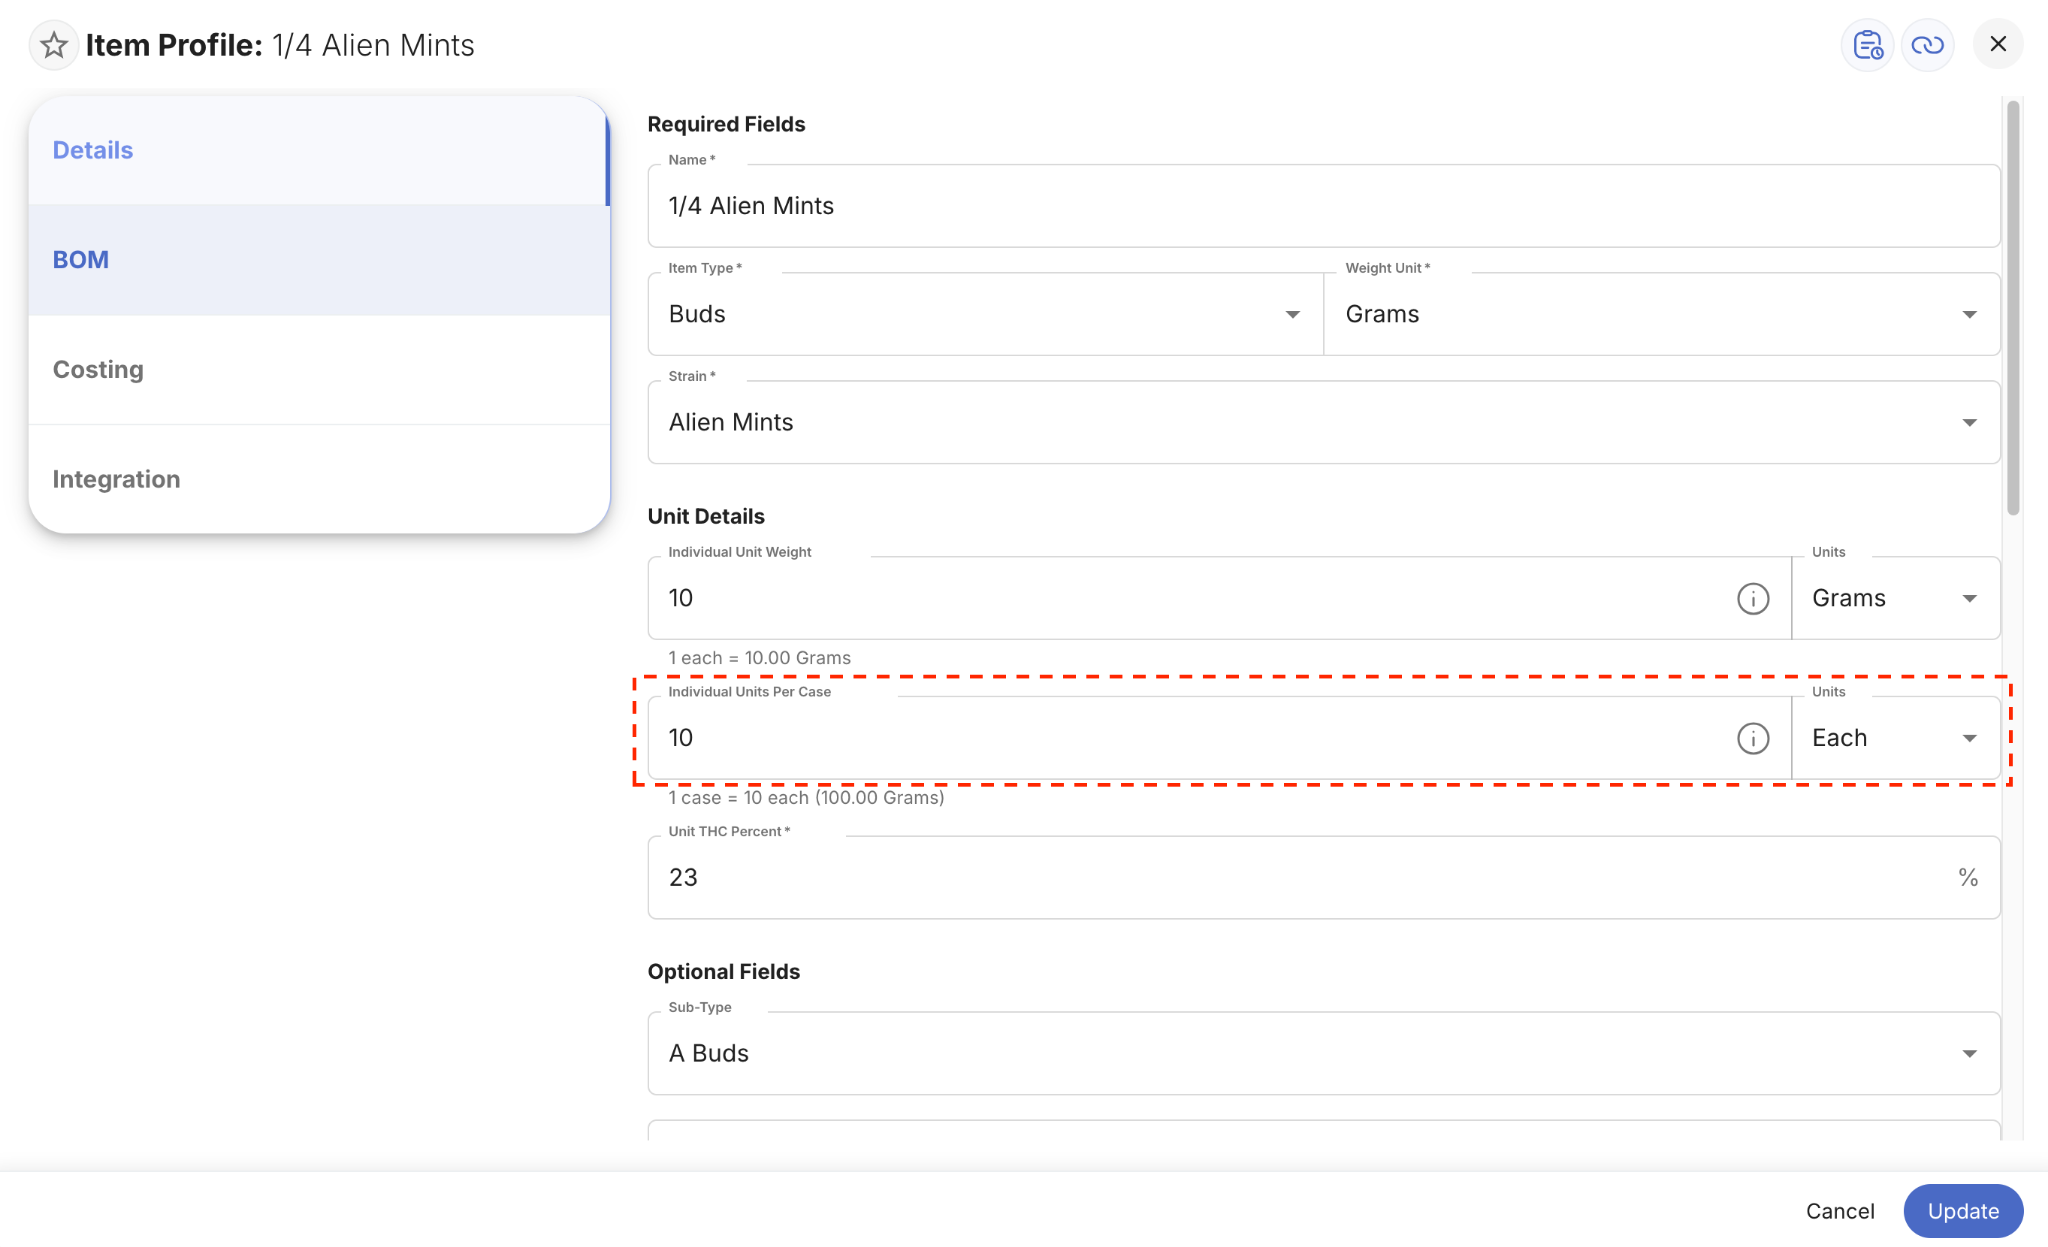Open the Costing tab
This screenshot has height=1247, width=2048.
tap(319, 370)
